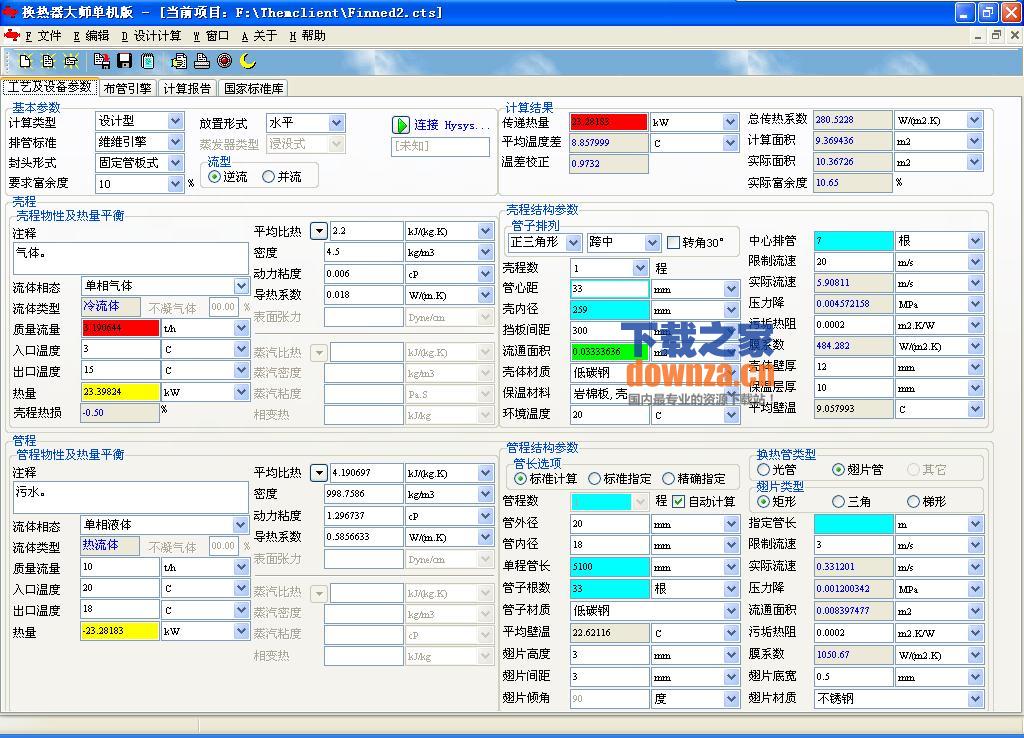Restore the inner document window
Image resolution: width=1024 pixels, height=738 pixels.
(x=996, y=35)
